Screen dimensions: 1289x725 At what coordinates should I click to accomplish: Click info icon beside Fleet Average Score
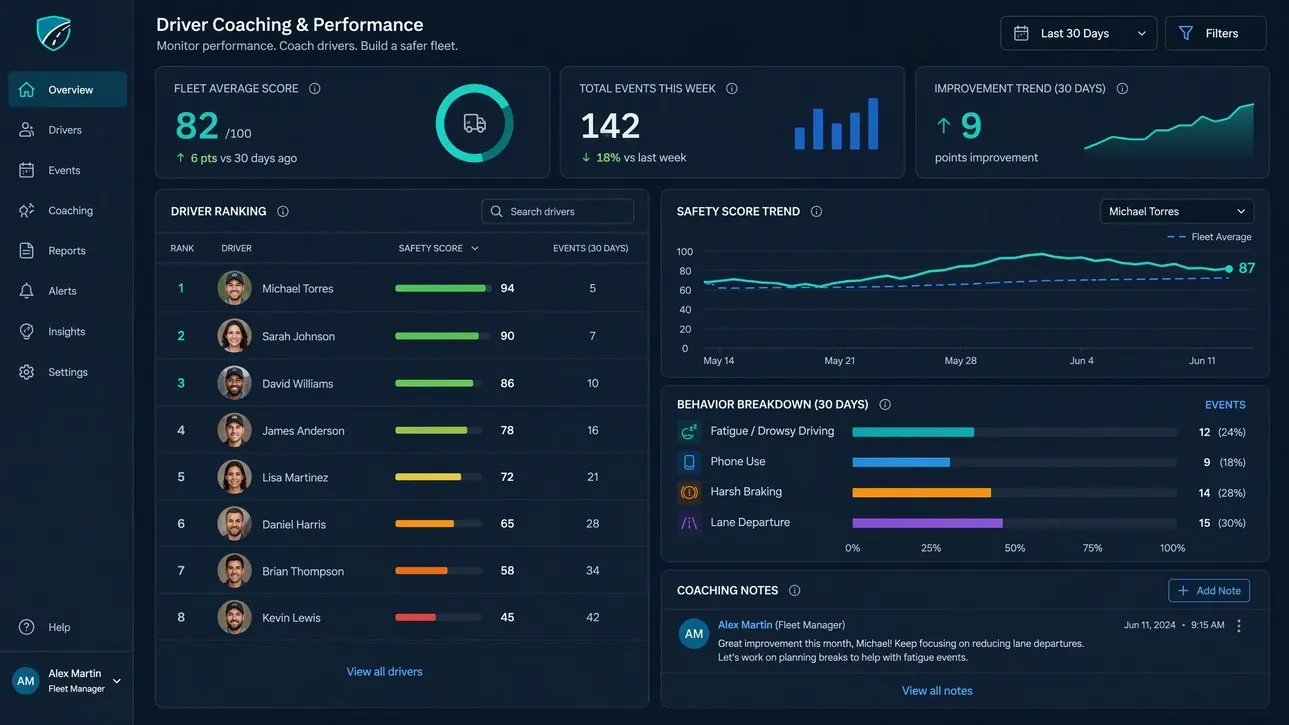pos(315,88)
